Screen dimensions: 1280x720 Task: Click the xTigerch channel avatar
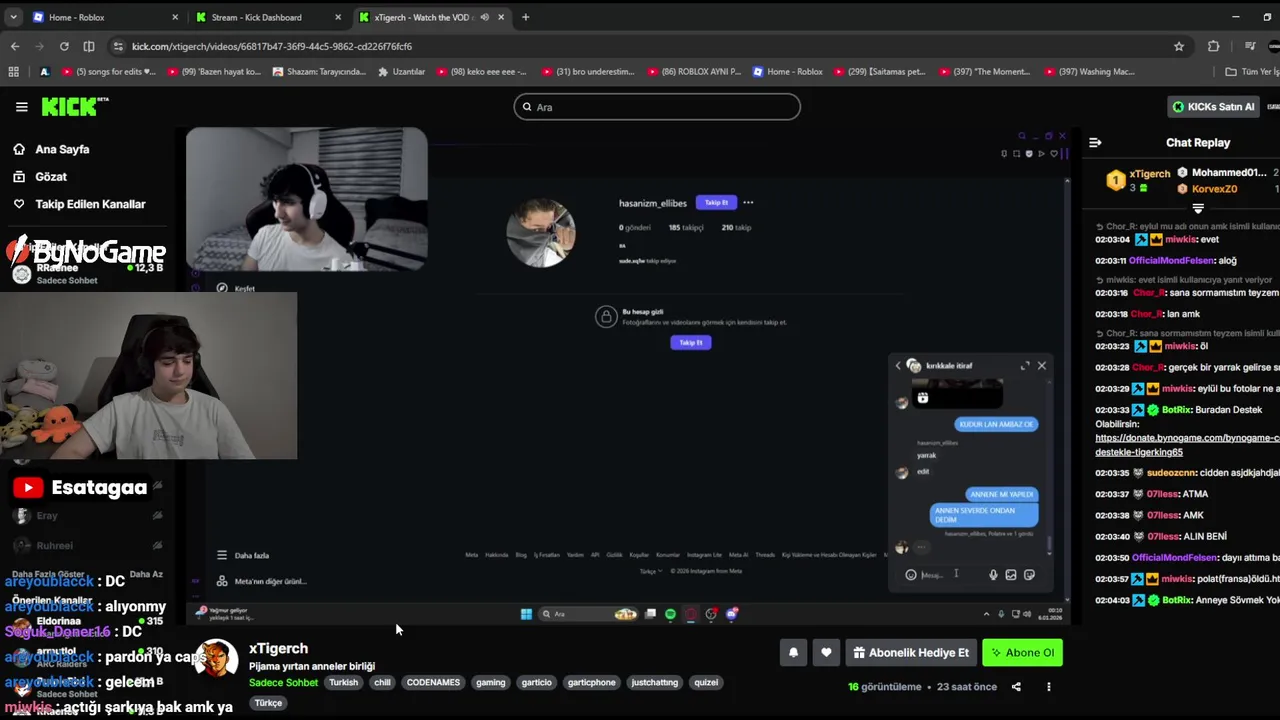(x=217, y=660)
